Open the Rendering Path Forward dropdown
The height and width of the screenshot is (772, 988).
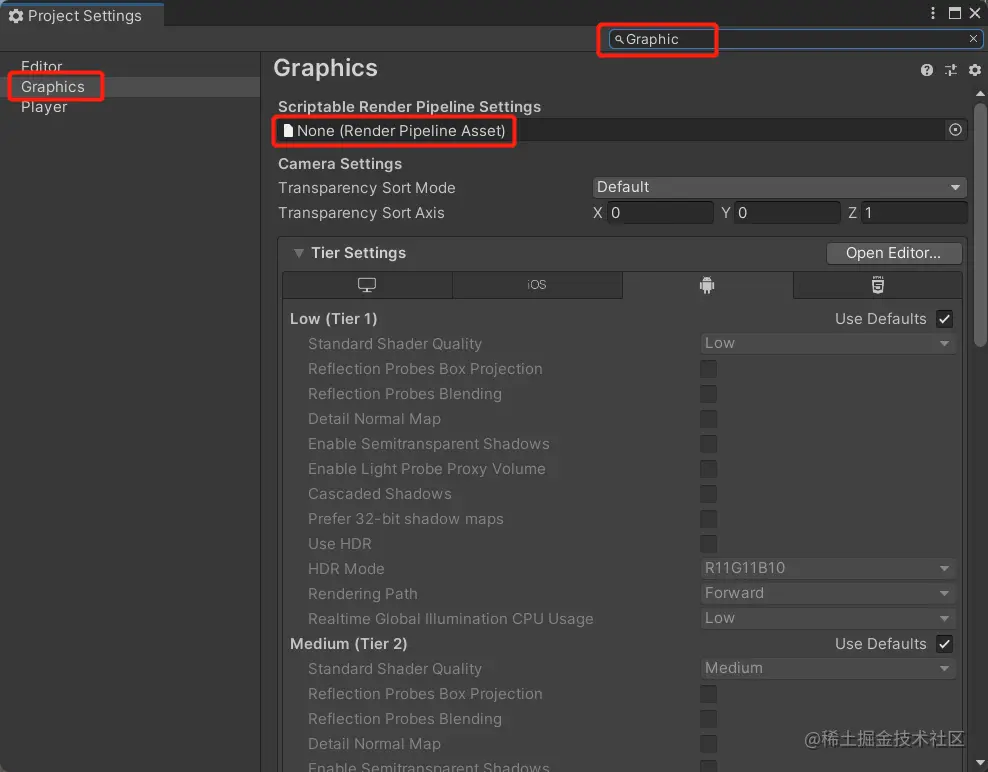coord(828,593)
